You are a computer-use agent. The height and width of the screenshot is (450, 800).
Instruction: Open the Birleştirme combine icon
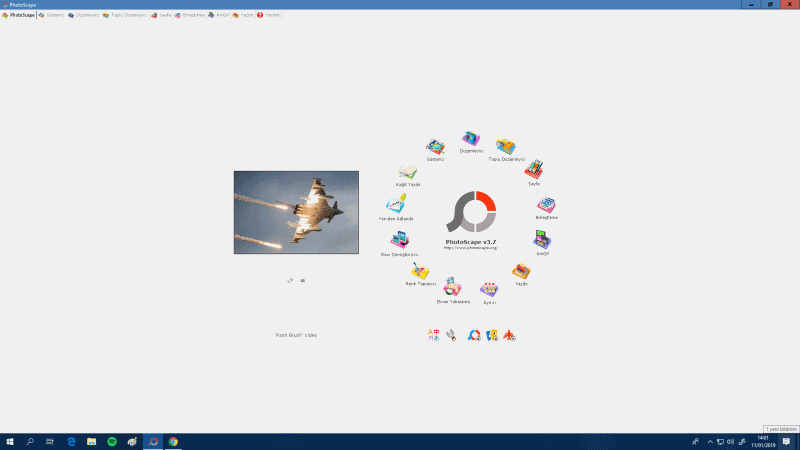coord(546,205)
